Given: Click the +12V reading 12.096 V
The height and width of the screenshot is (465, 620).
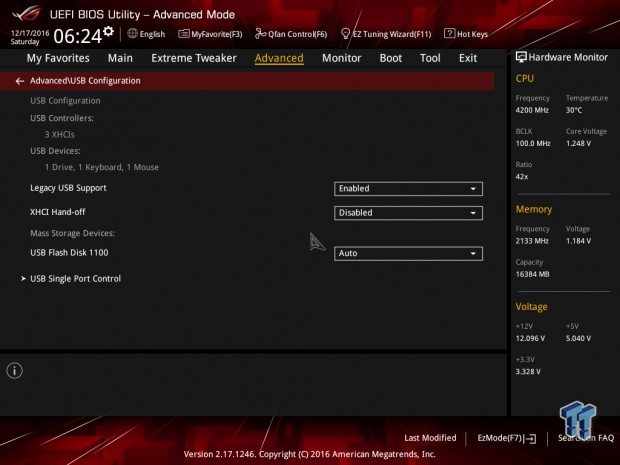Looking at the screenshot, I should point(530,338).
